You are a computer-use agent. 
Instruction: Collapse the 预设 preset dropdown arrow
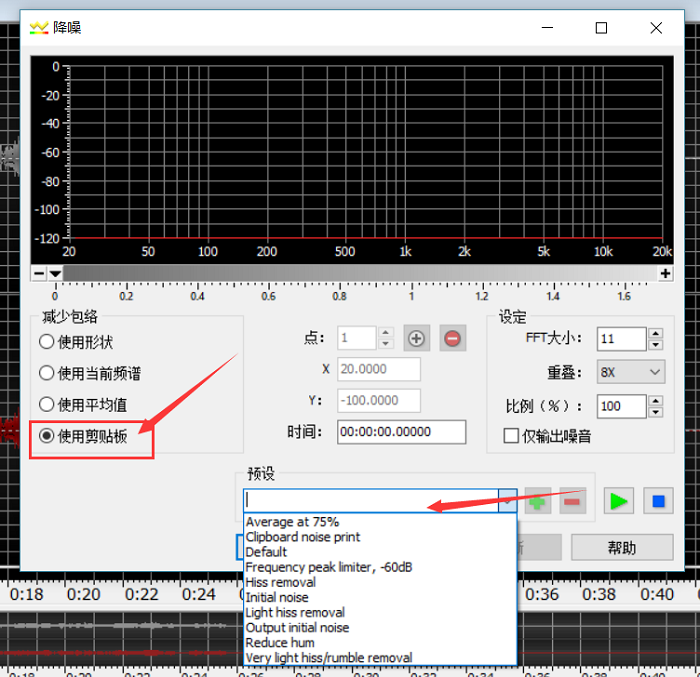(507, 500)
